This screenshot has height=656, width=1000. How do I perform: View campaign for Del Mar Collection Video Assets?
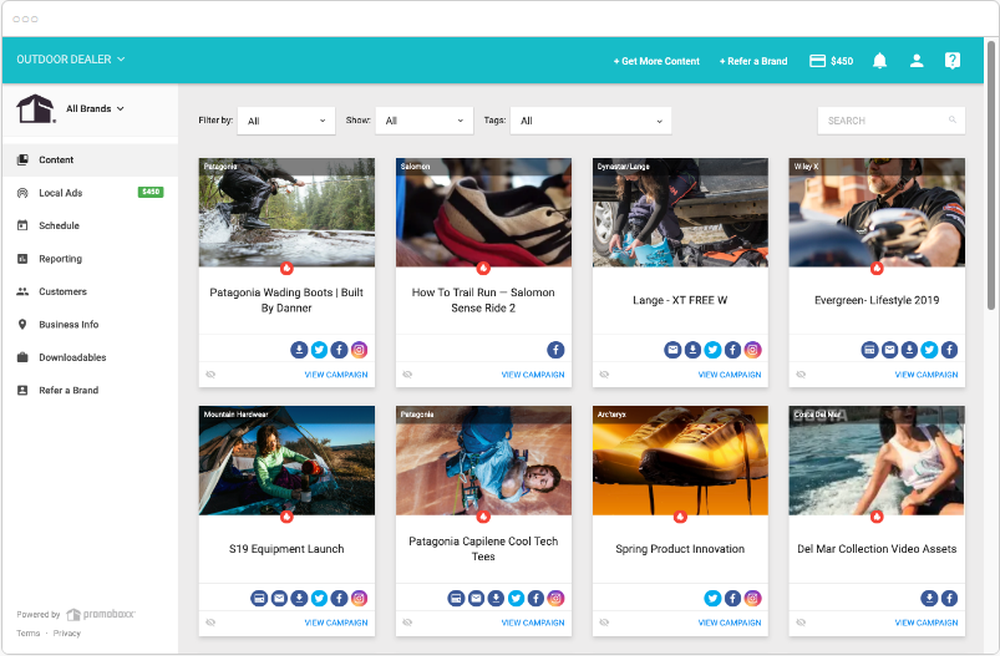tap(926, 623)
